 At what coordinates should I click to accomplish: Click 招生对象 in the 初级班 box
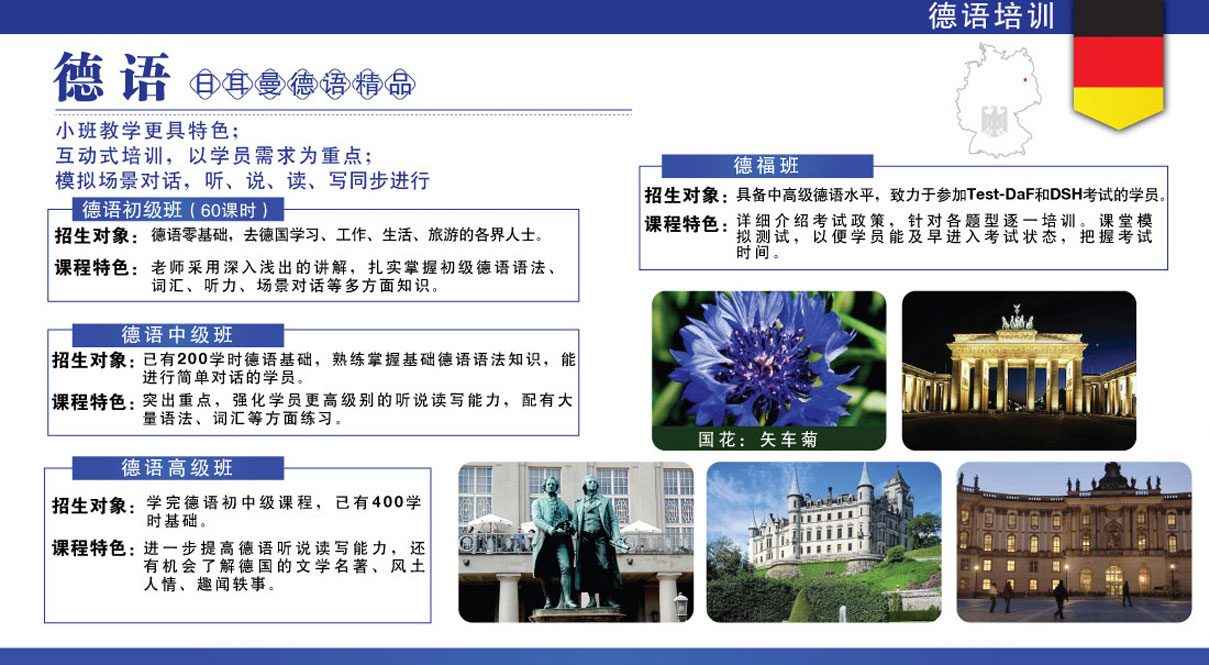click(94, 237)
